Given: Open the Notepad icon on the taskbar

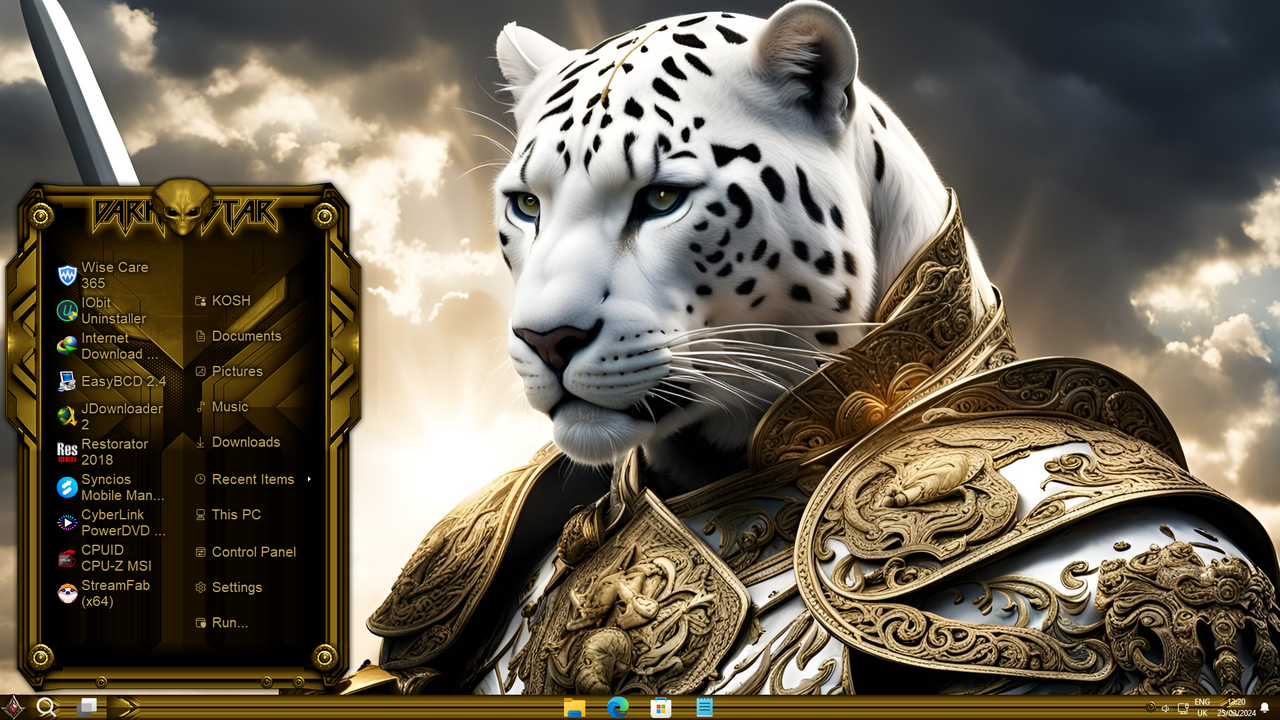Looking at the screenshot, I should coord(705,708).
